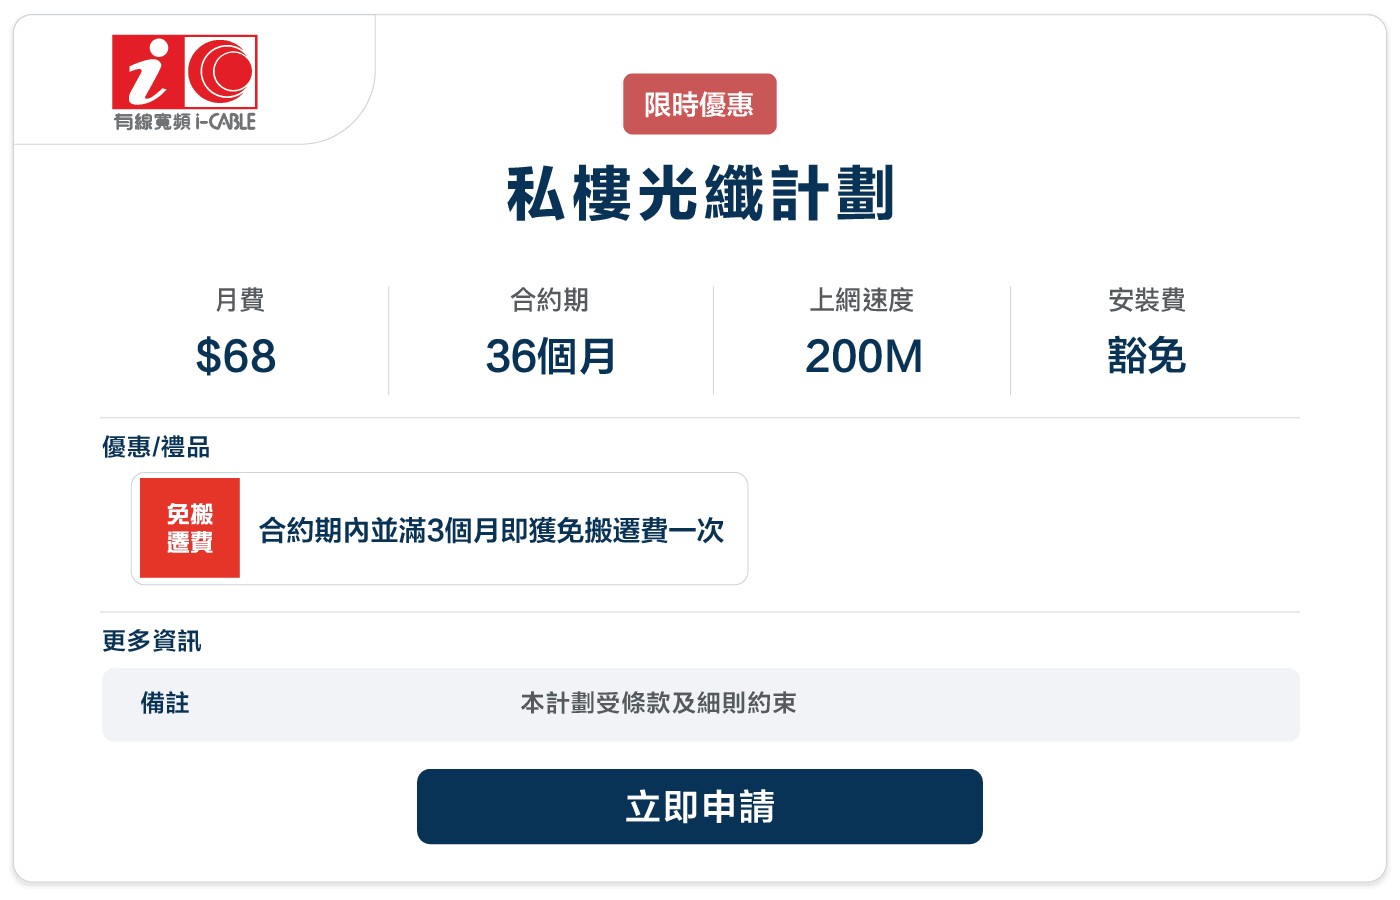Click the 有線寬頻 i-CABLE logo caption text

(185, 122)
